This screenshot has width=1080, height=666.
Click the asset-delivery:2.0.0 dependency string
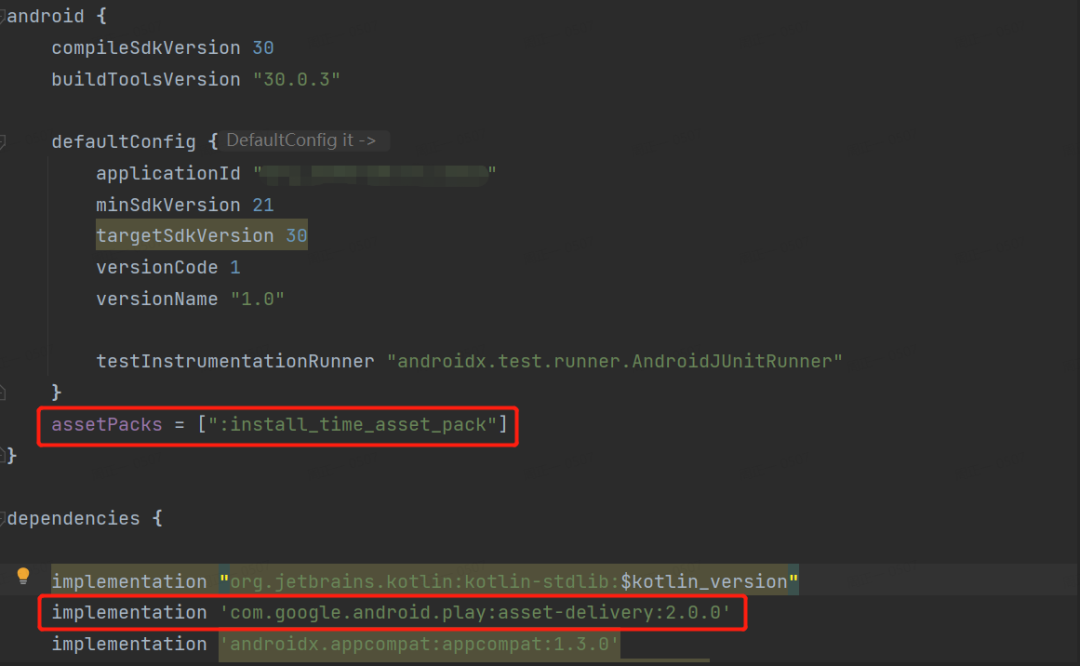[475, 612]
